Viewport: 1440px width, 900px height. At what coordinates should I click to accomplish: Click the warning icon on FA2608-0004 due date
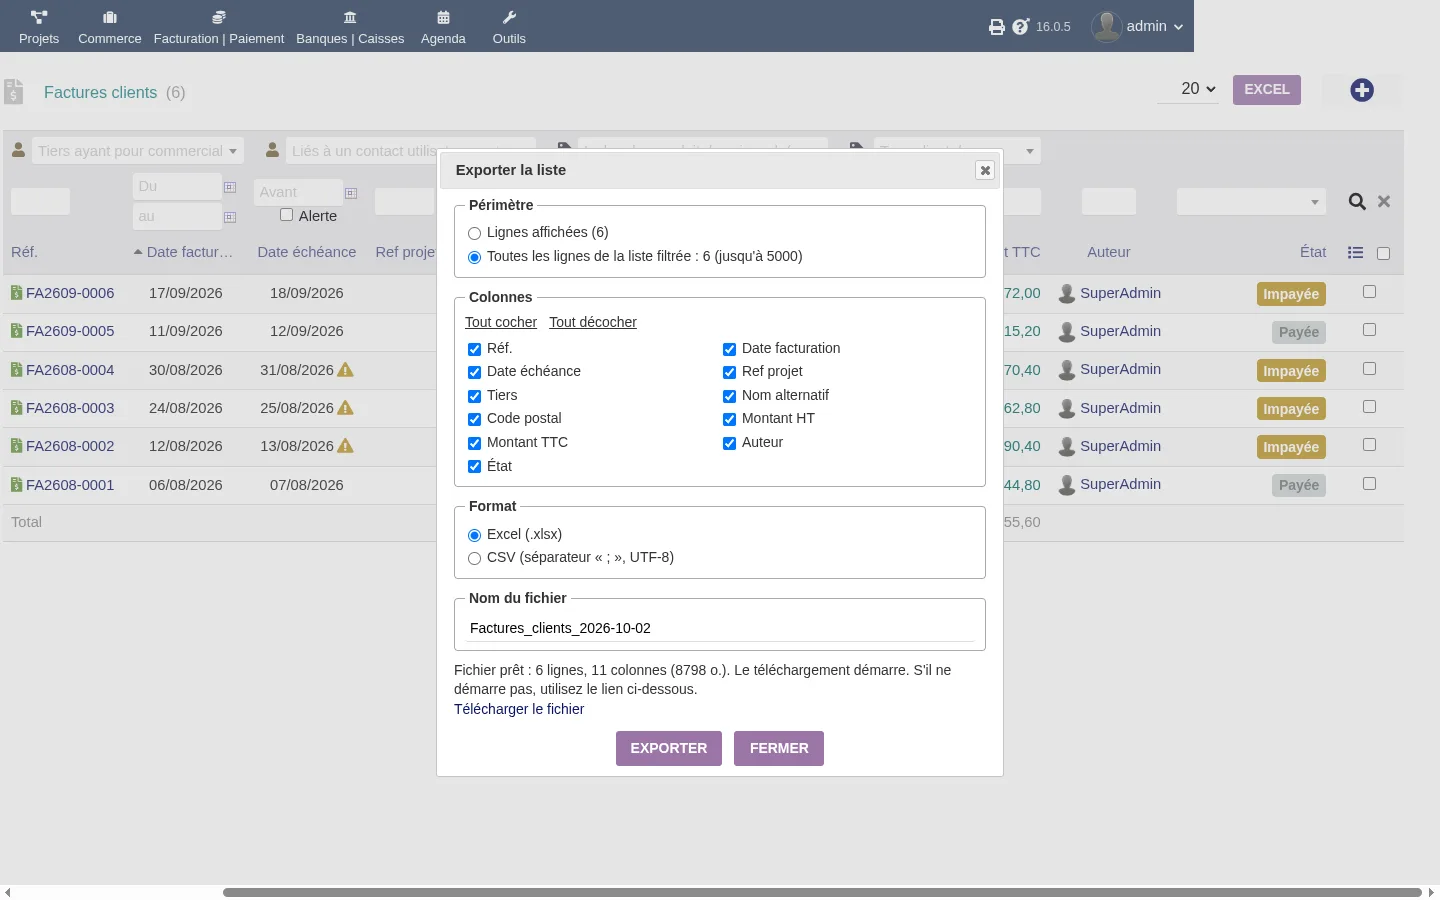346,370
